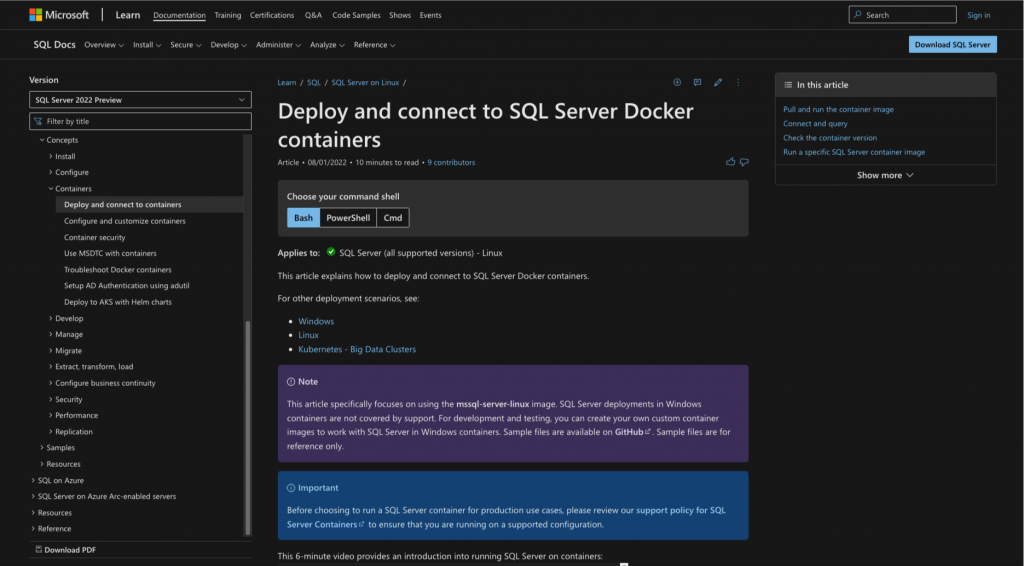Open the Shows tab
This screenshot has width=1024, height=566.
pyautogui.click(x=400, y=15)
